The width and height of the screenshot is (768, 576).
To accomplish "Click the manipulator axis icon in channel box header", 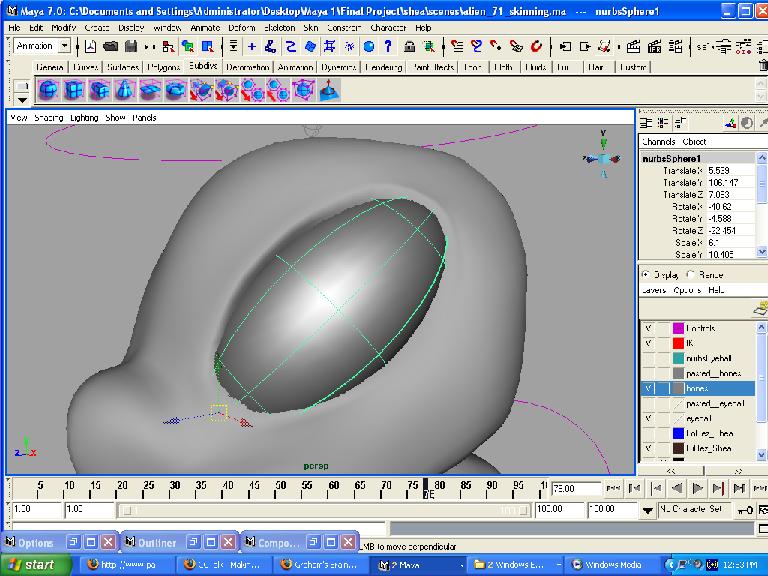I will tap(730, 123).
